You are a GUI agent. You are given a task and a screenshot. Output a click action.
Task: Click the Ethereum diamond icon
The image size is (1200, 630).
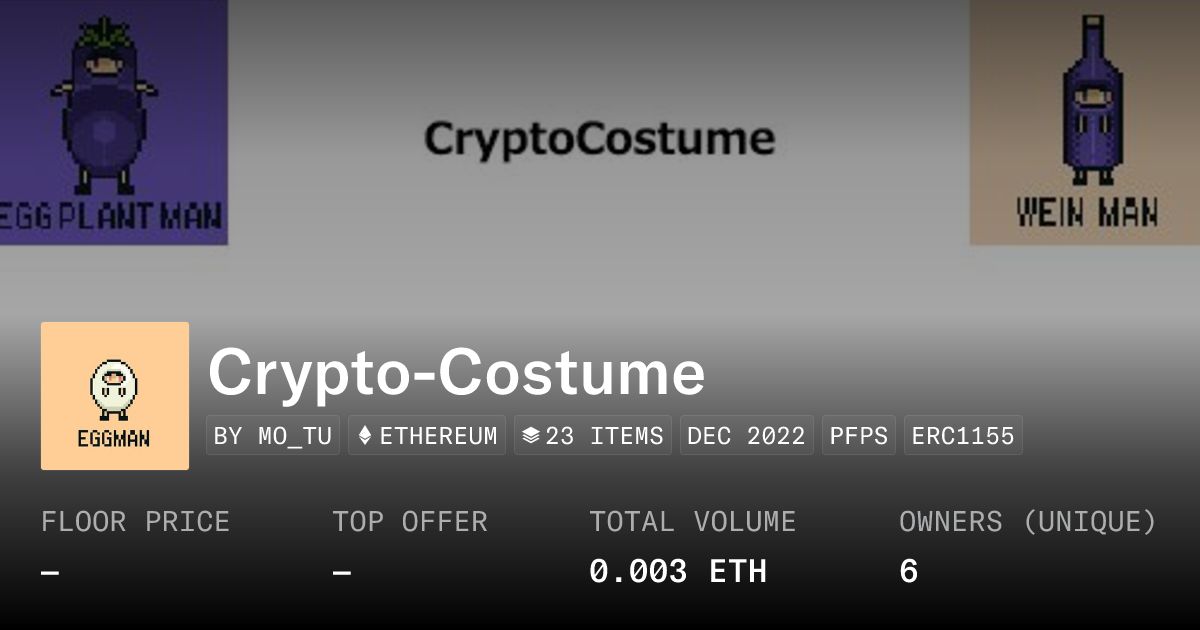(x=365, y=436)
